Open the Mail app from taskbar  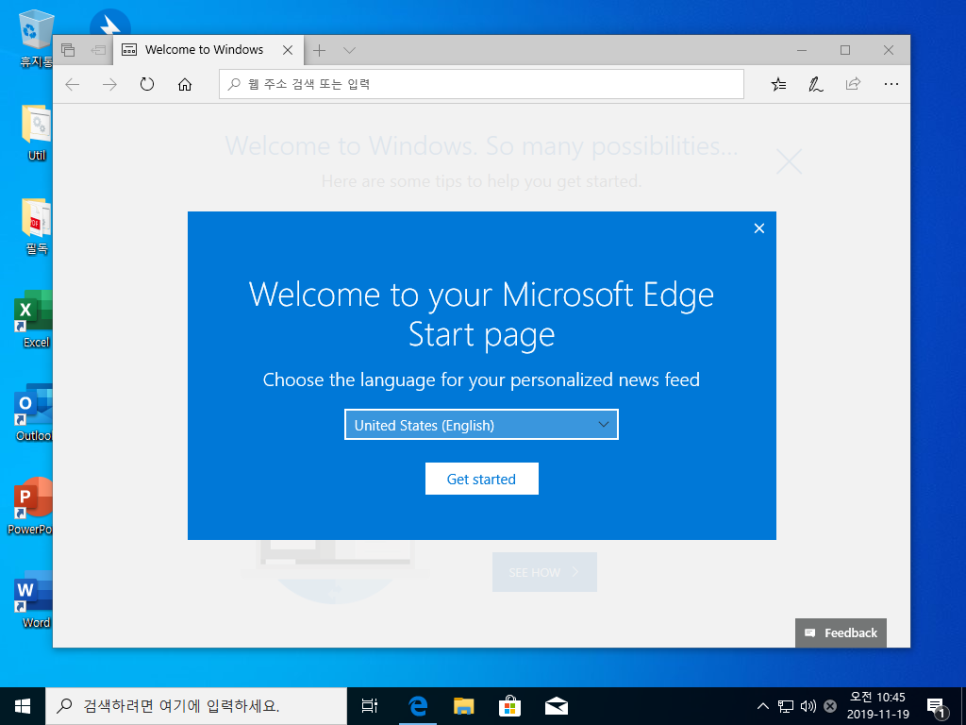556,707
